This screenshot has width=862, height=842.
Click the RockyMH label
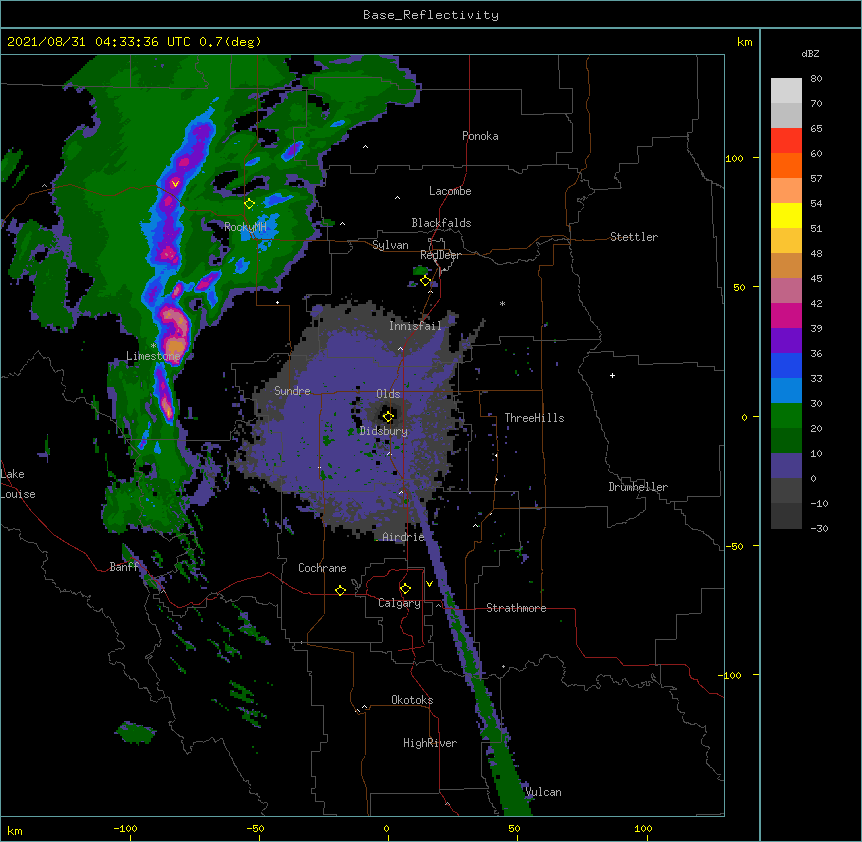pos(245,226)
